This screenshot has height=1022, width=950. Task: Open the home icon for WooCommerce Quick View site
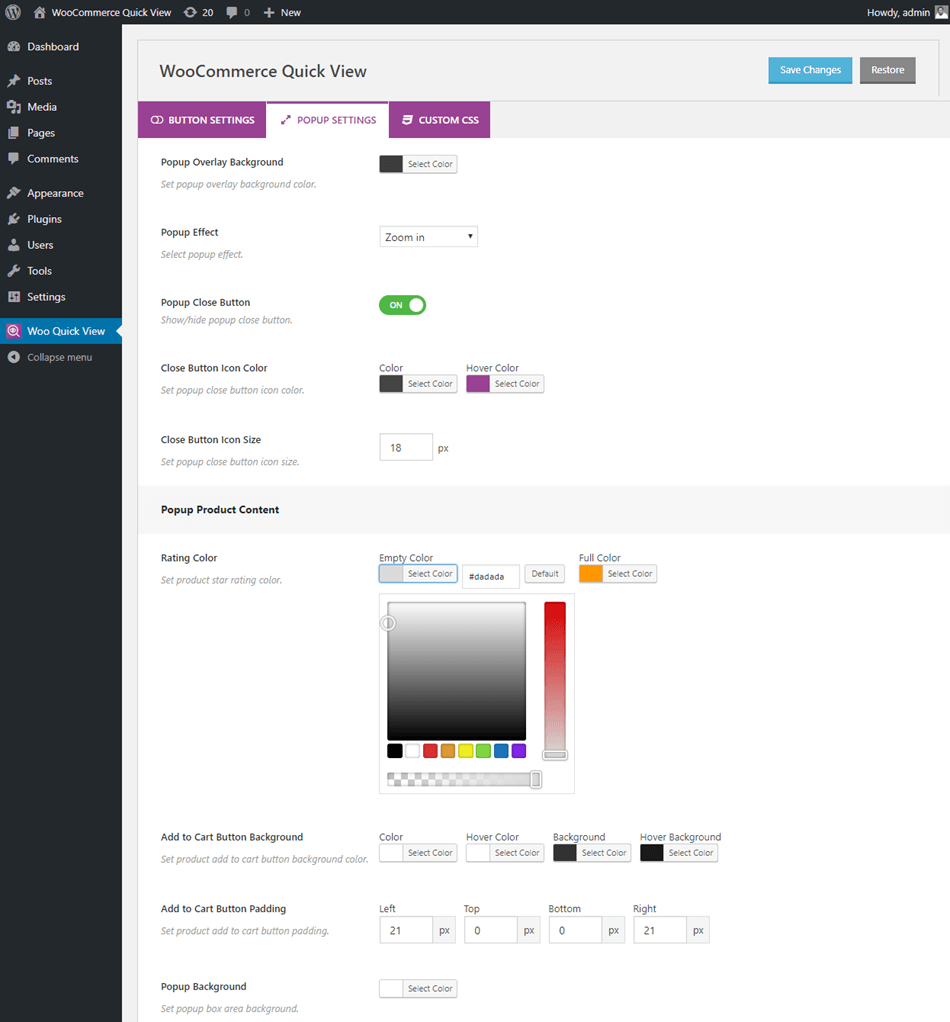tap(40, 12)
